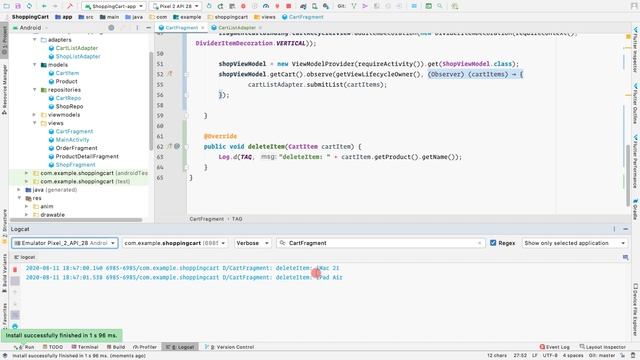This screenshot has height=360, width=640.
Task: Open the TODO tool window tab
Action: tap(53, 347)
